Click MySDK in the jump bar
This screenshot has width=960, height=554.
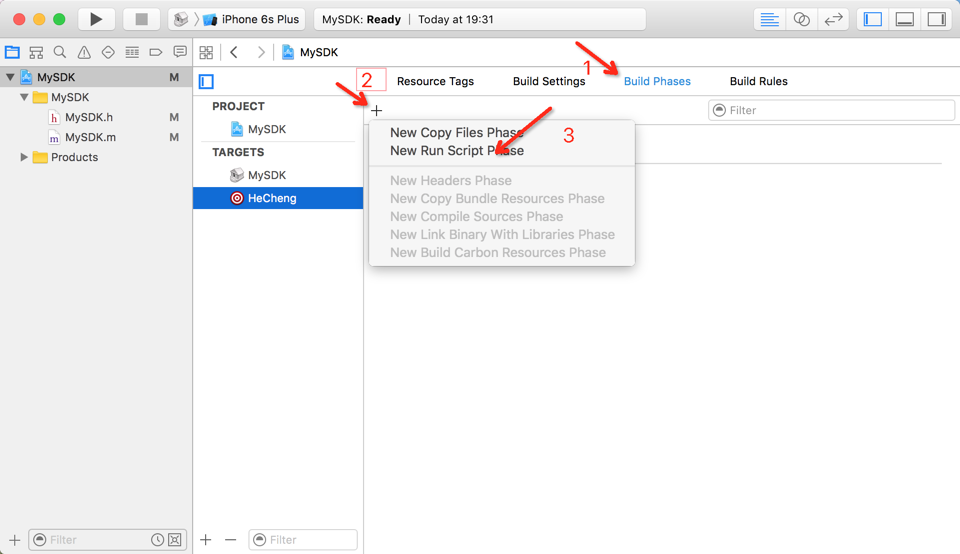310,52
